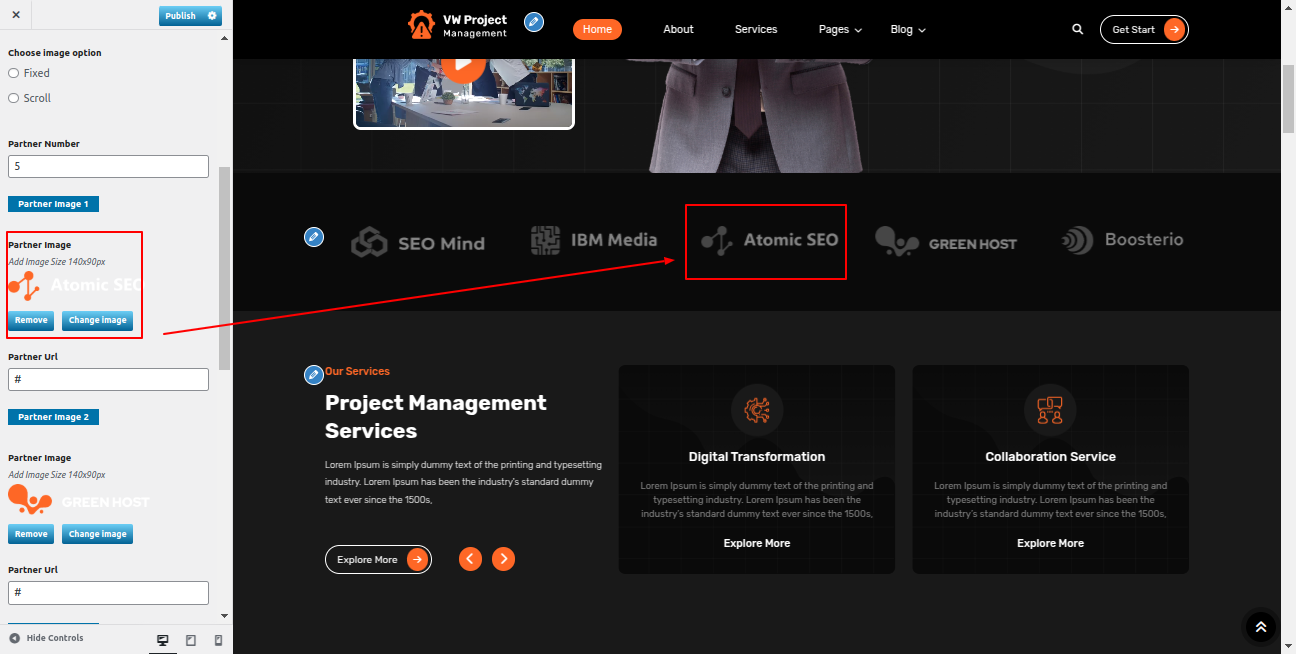
Task: Switch to mobile preview device icon
Action: (x=219, y=640)
